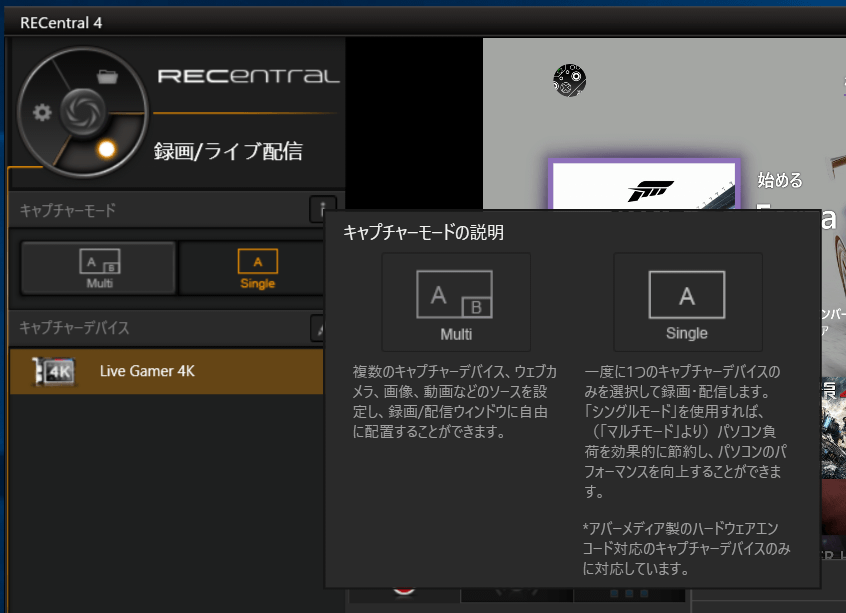The image size is (846, 613).
Task: Click the hardware encode note starting with *アバーメディア製
Action: tap(686, 548)
